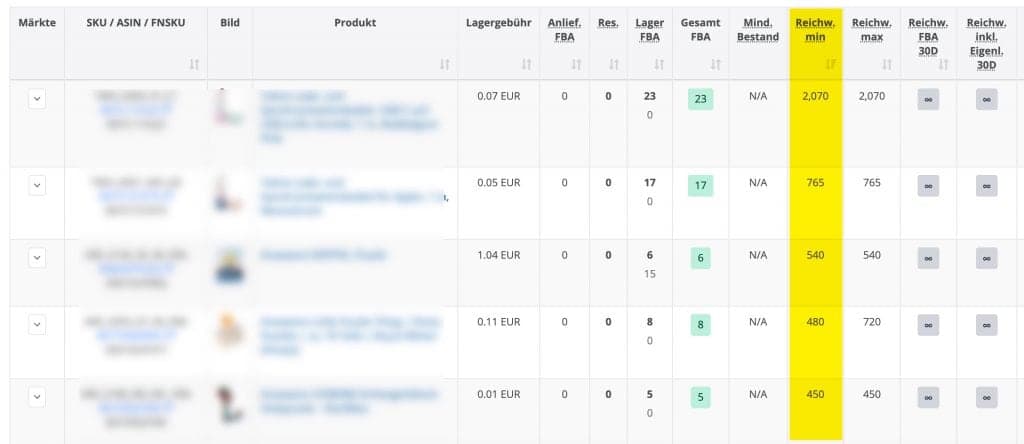1024x444 pixels.
Task: Sort by Reichw. max arrows icon
Action: (x=886, y=64)
